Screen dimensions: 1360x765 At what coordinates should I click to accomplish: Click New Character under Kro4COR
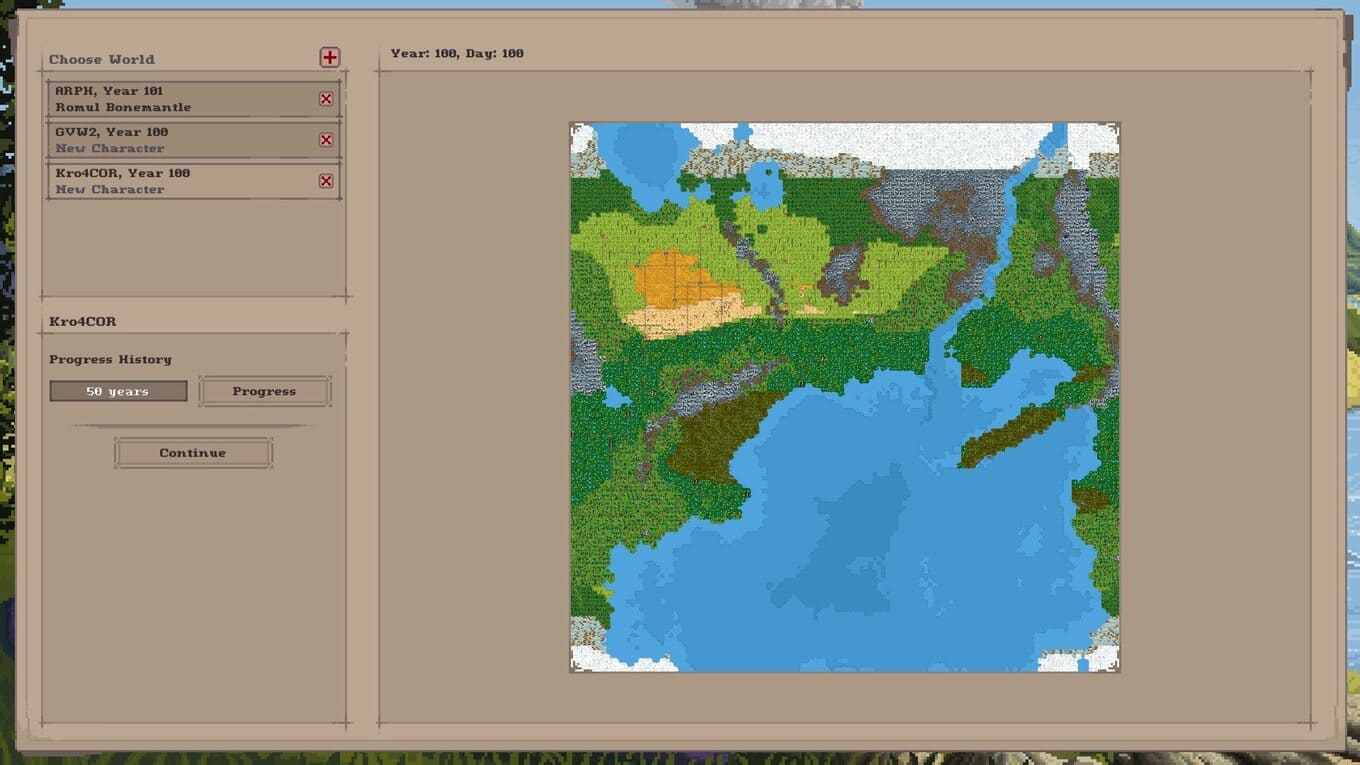(110, 189)
